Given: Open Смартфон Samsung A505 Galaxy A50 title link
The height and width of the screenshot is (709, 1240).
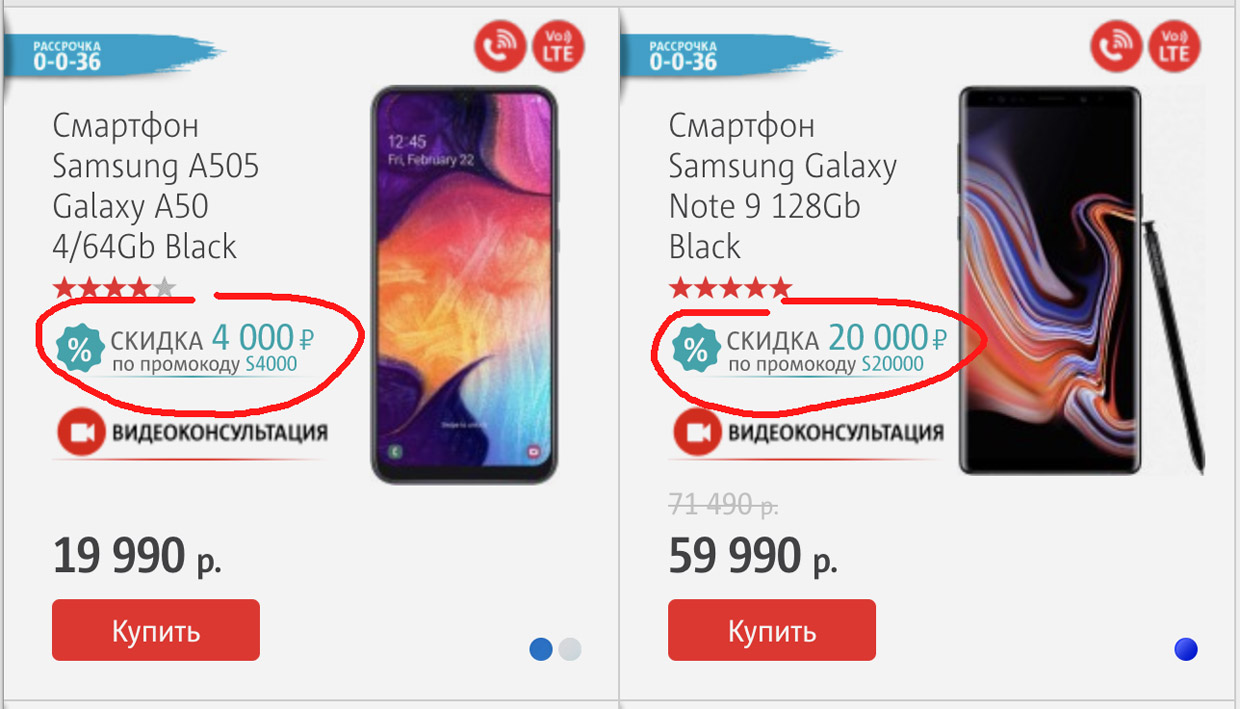Looking at the screenshot, I should 156,186.
